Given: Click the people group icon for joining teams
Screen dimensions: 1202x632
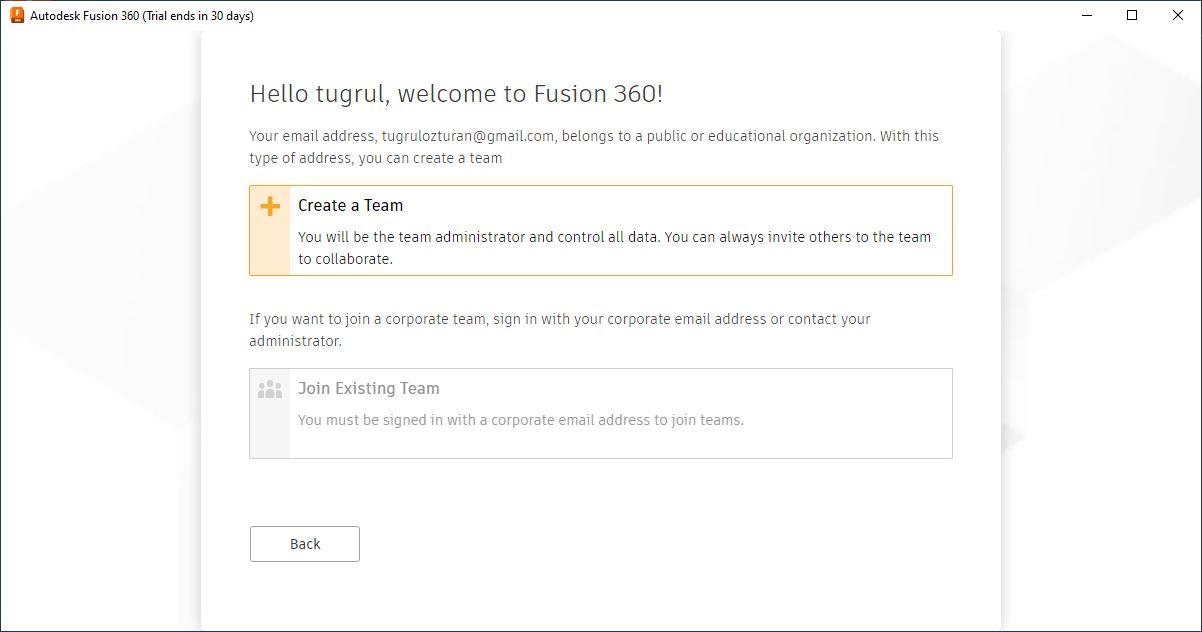Looking at the screenshot, I should click(270, 390).
